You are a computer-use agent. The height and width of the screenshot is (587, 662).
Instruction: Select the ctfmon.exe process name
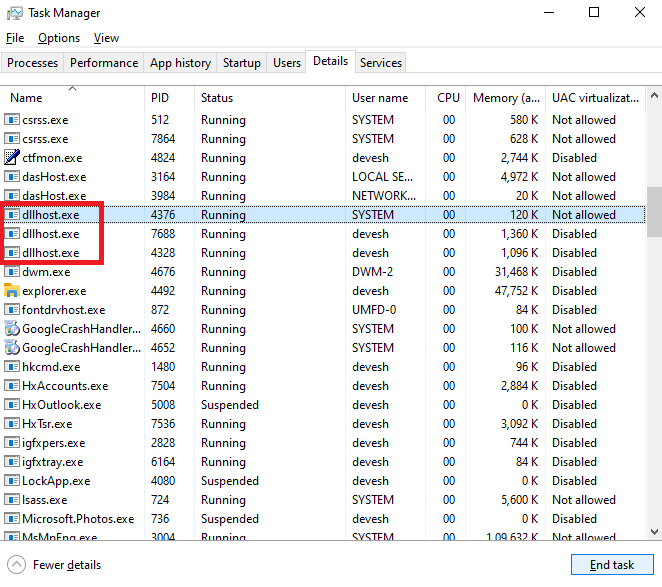pyautogui.click(x=52, y=158)
